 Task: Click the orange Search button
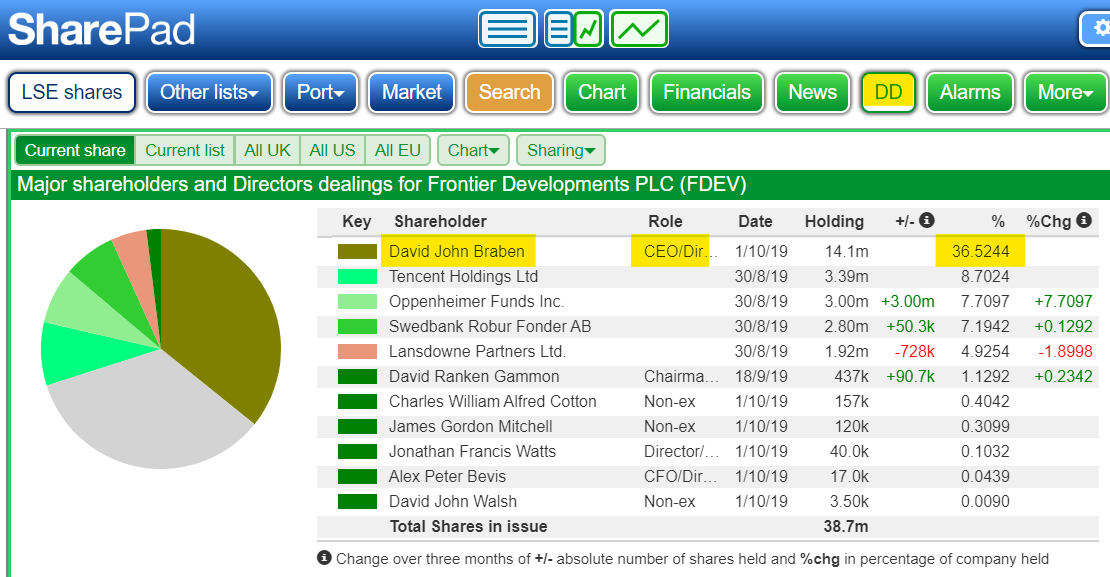tap(510, 92)
